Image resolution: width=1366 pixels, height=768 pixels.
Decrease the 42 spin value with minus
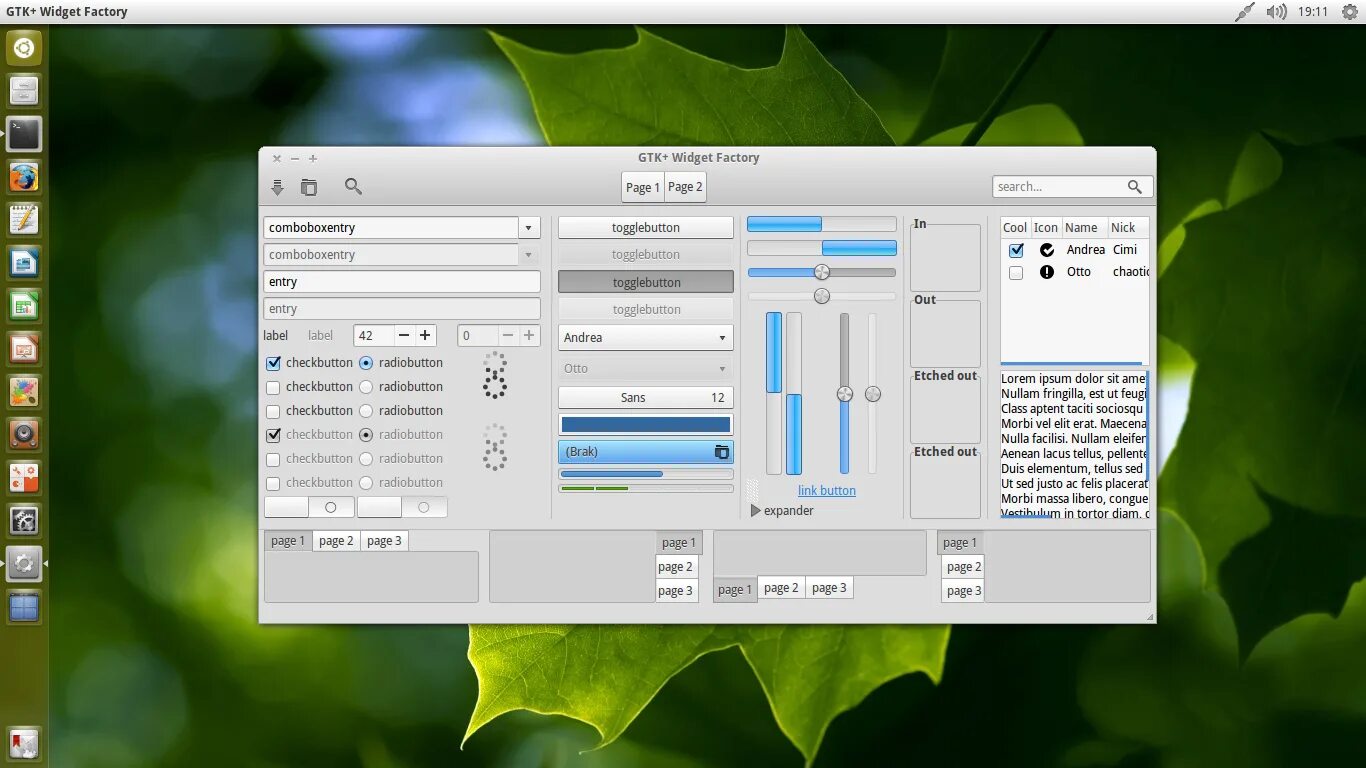tap(403, 336)
